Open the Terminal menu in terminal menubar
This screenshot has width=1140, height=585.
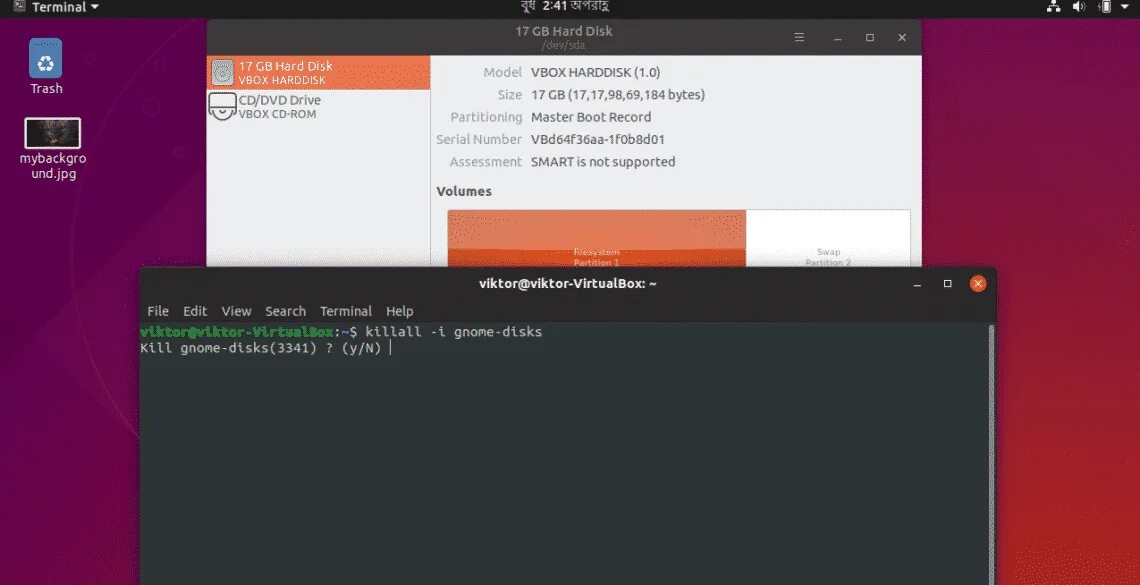[346, 311]
